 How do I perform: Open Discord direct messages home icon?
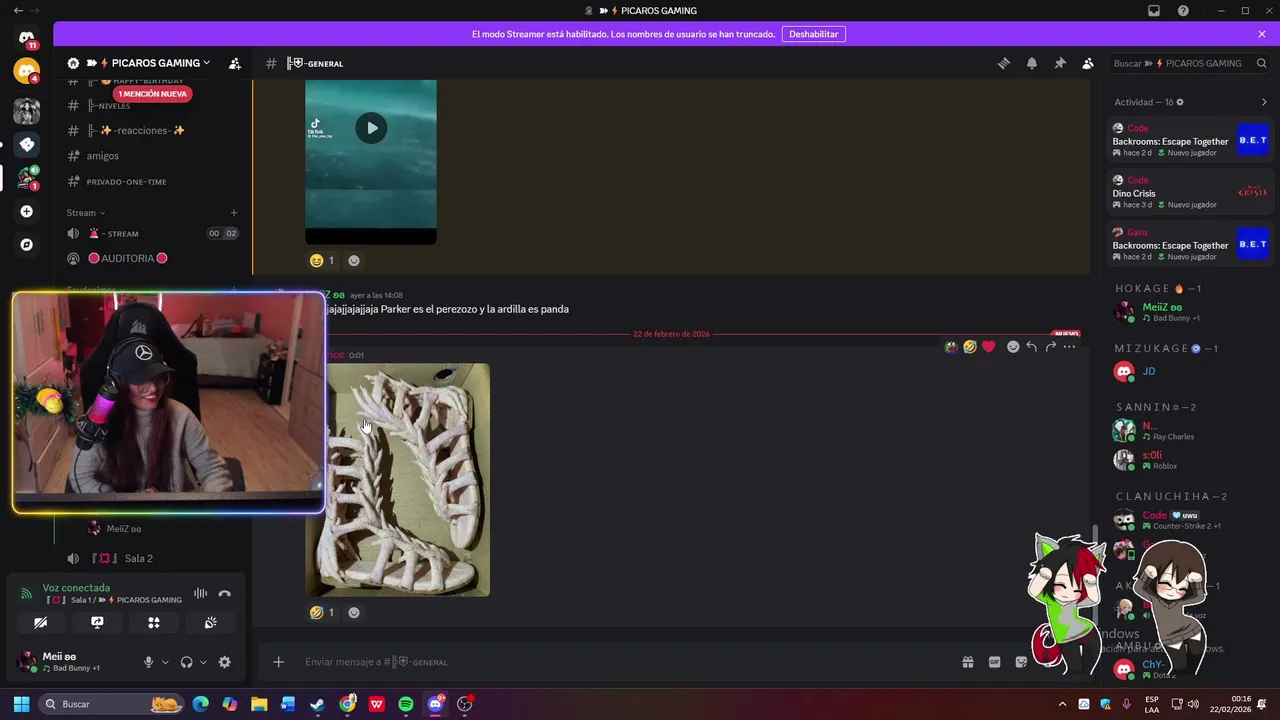[x=26, y=38]
